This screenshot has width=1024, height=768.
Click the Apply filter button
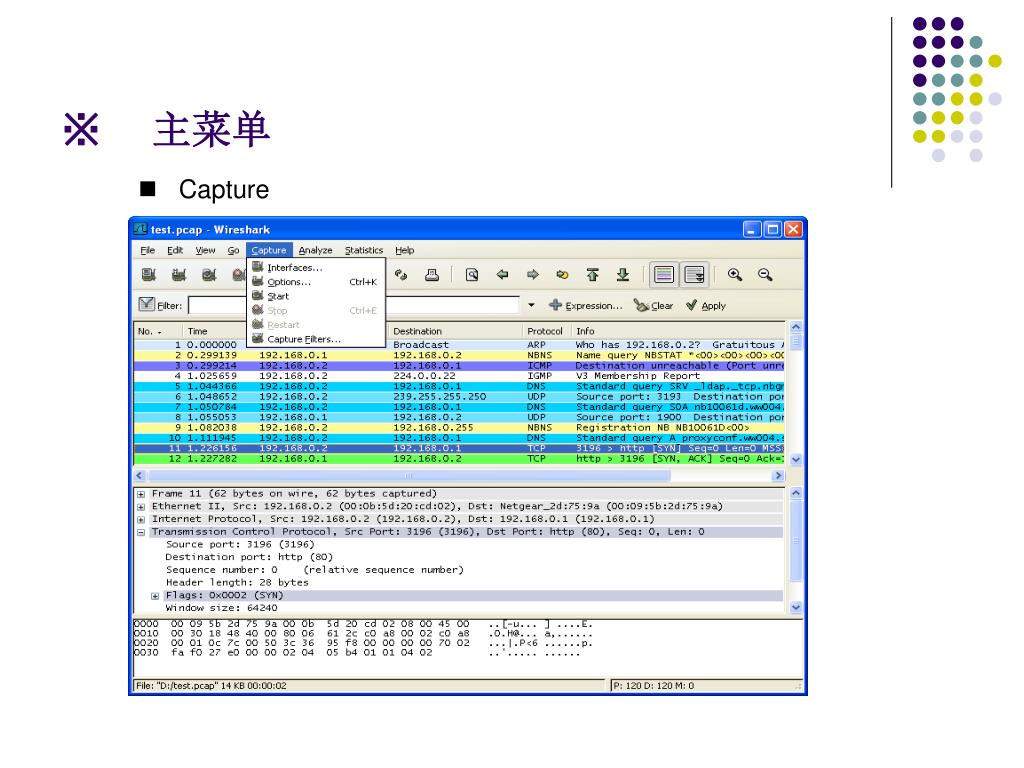coord(706,305)
